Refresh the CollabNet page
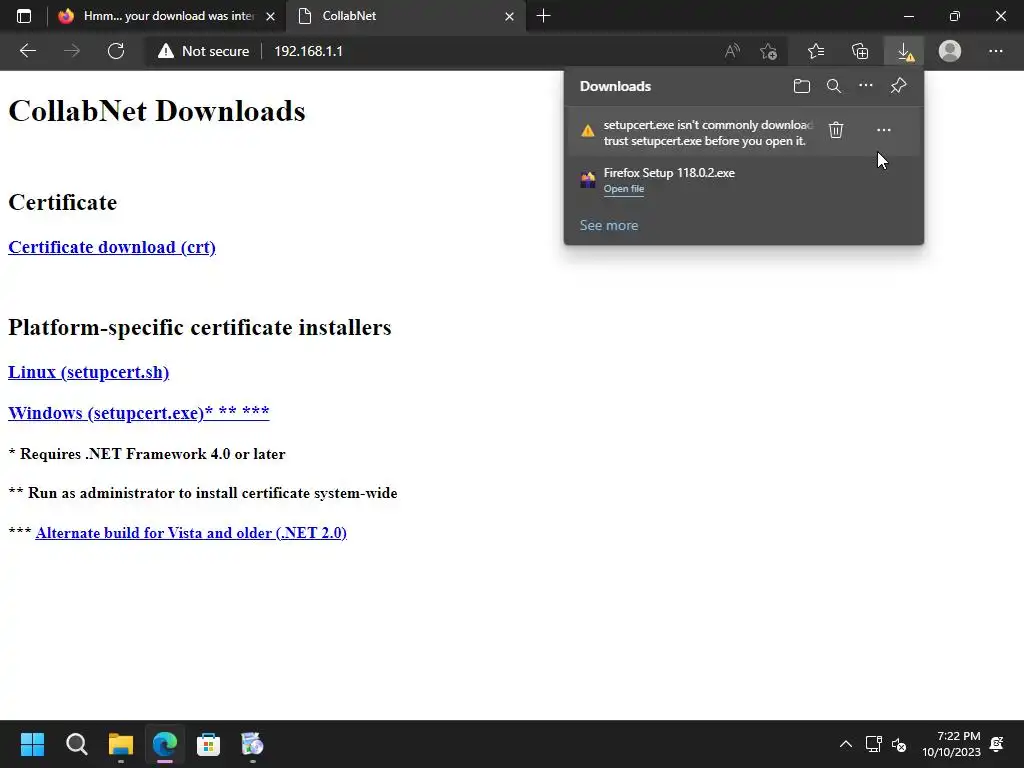 click(x=116, y=51)
